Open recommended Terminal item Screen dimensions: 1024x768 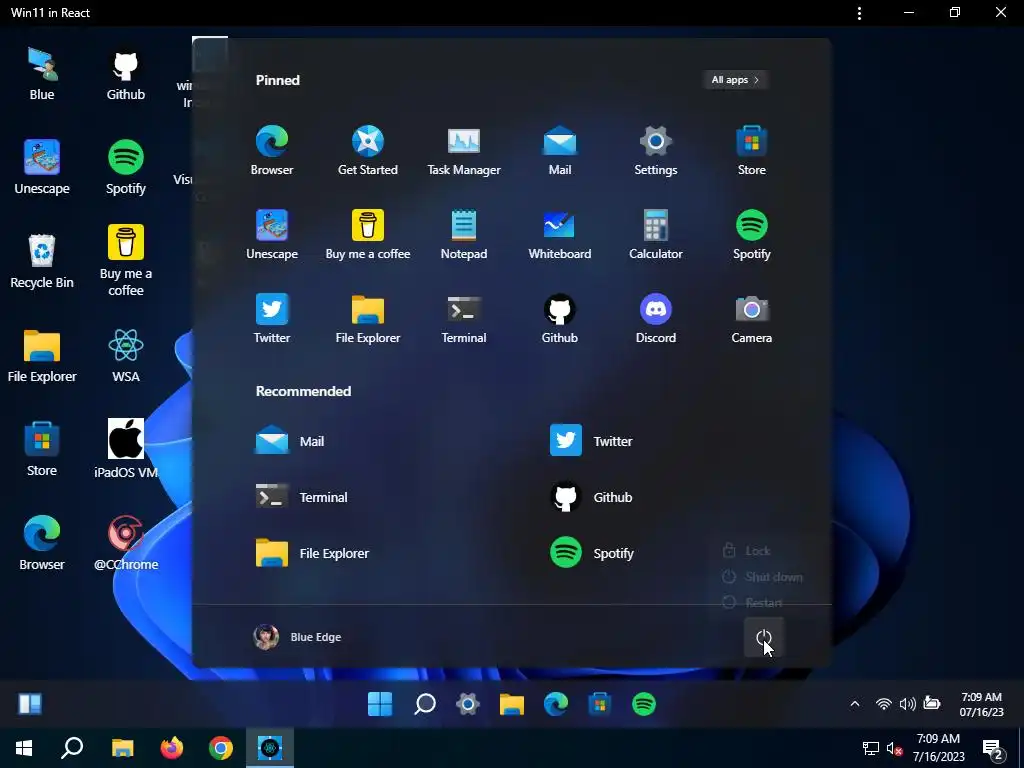(301, 497)
